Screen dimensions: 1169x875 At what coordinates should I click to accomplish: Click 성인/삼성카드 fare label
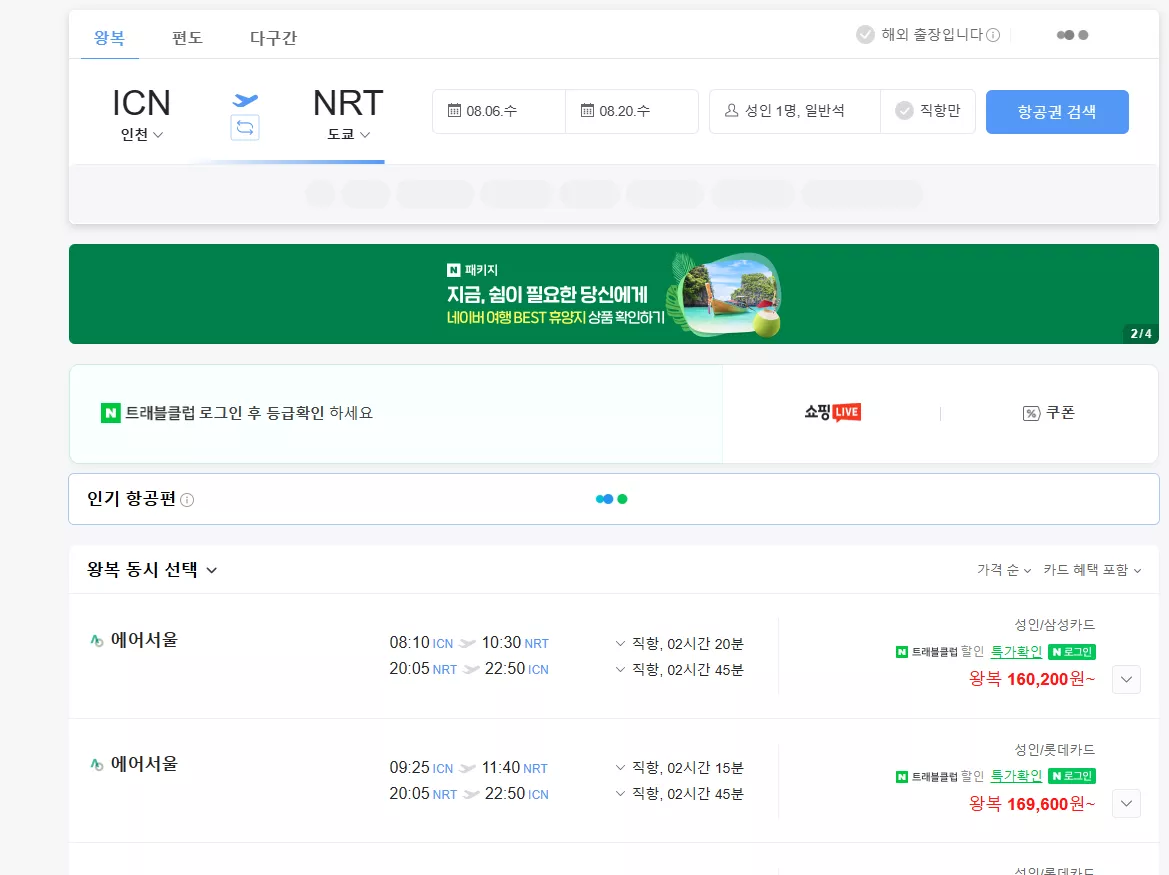1054,625
